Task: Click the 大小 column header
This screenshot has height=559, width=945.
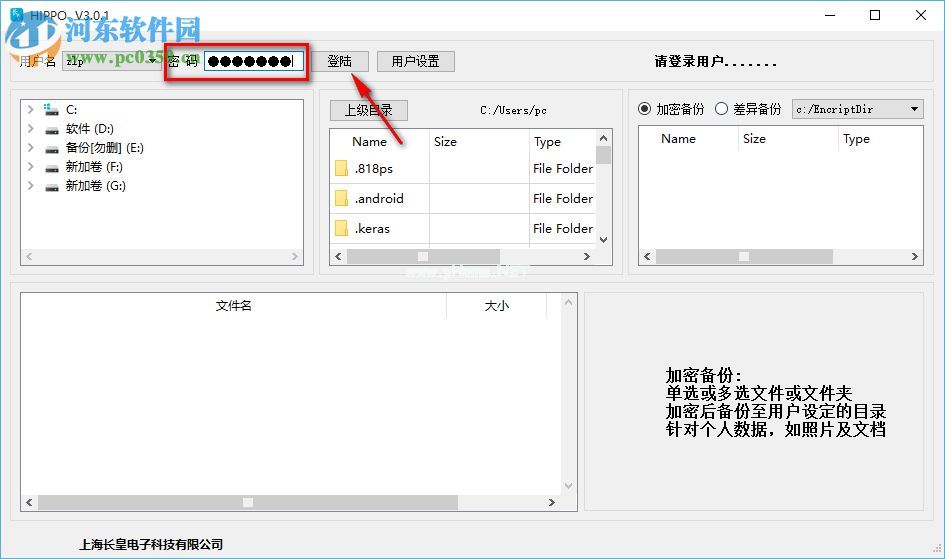Action: [497, 306]
